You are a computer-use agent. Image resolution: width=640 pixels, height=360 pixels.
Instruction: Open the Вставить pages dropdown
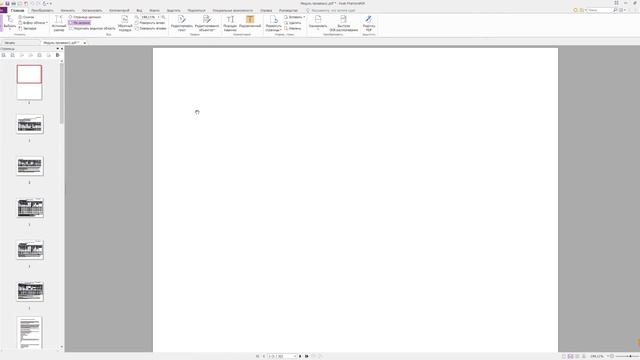click(x=294, y=17)
